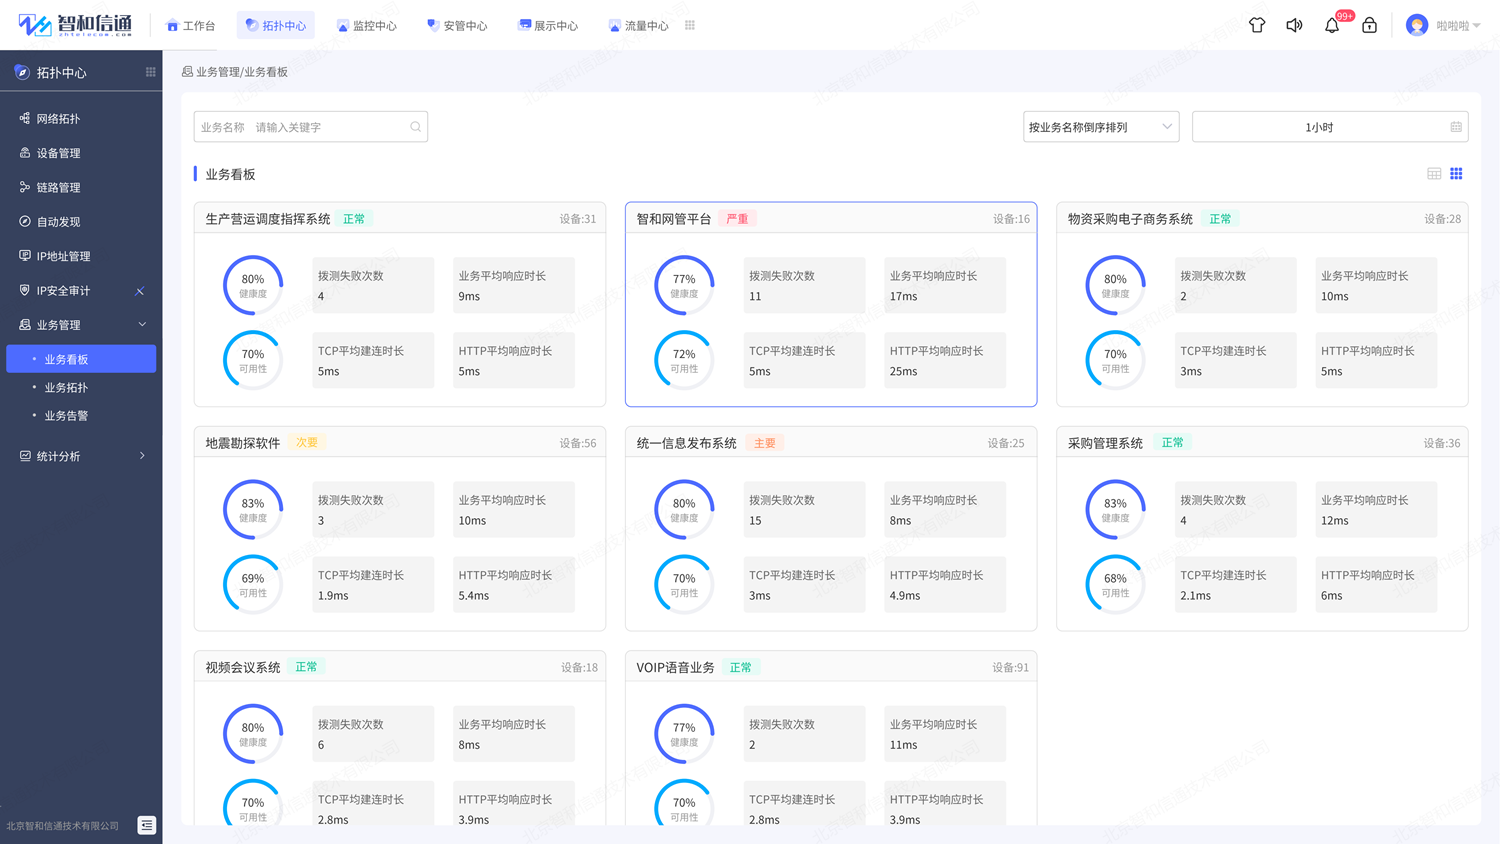Viewport: 1500px width, 844px height.
Task: Click the user avatar icon
Action: 1416,25
